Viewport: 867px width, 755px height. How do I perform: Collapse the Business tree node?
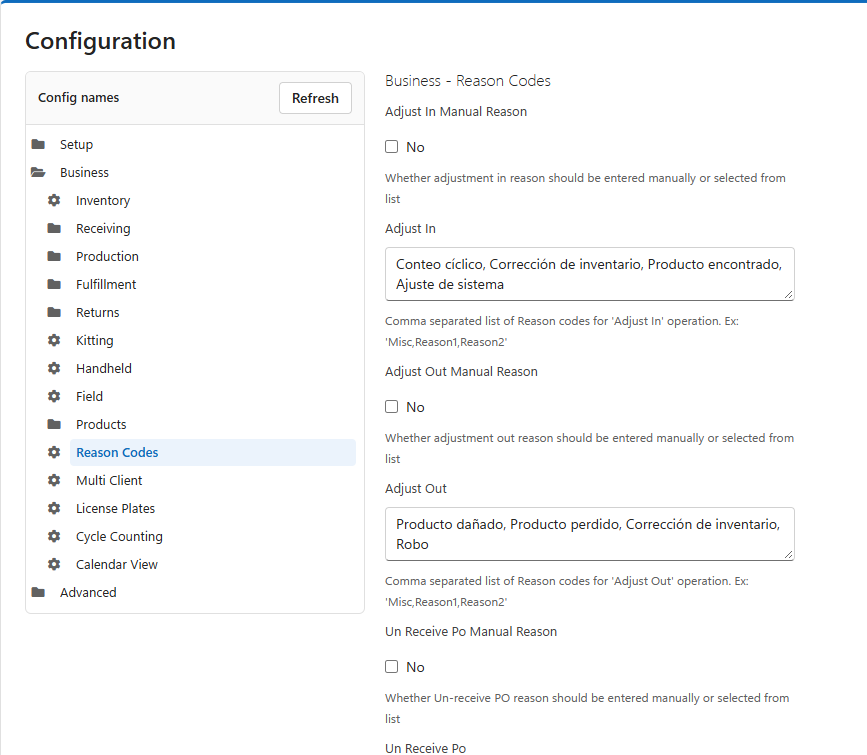[x=84, y=173]
